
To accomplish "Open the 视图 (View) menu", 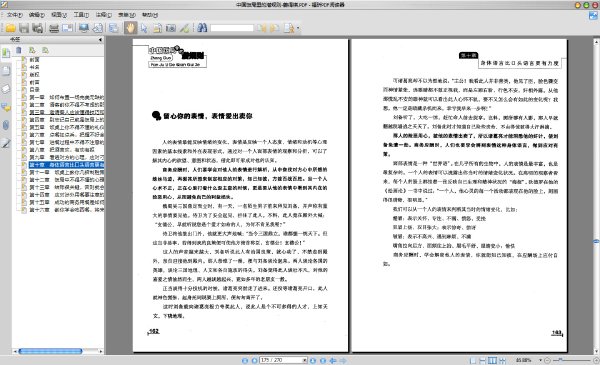I will coord(59,15).
